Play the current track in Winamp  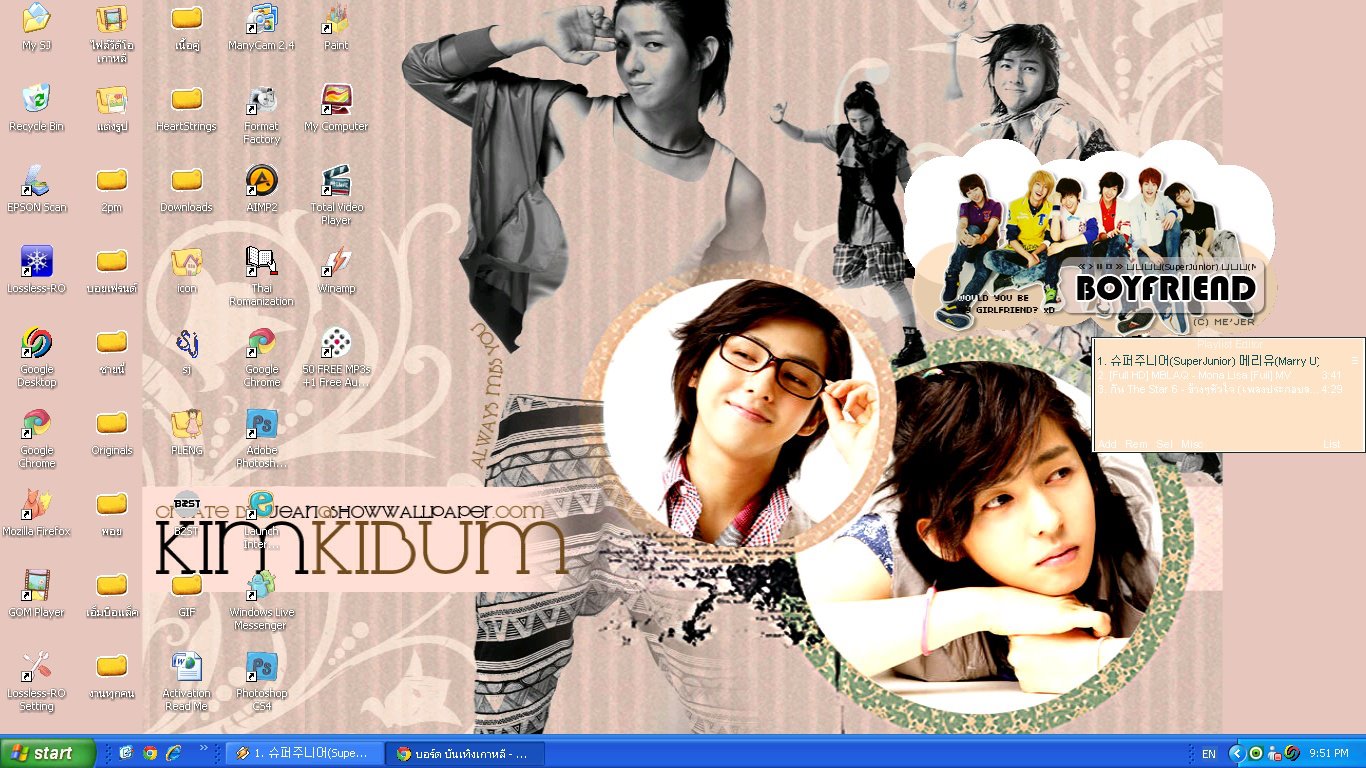tap(1092, 267)
